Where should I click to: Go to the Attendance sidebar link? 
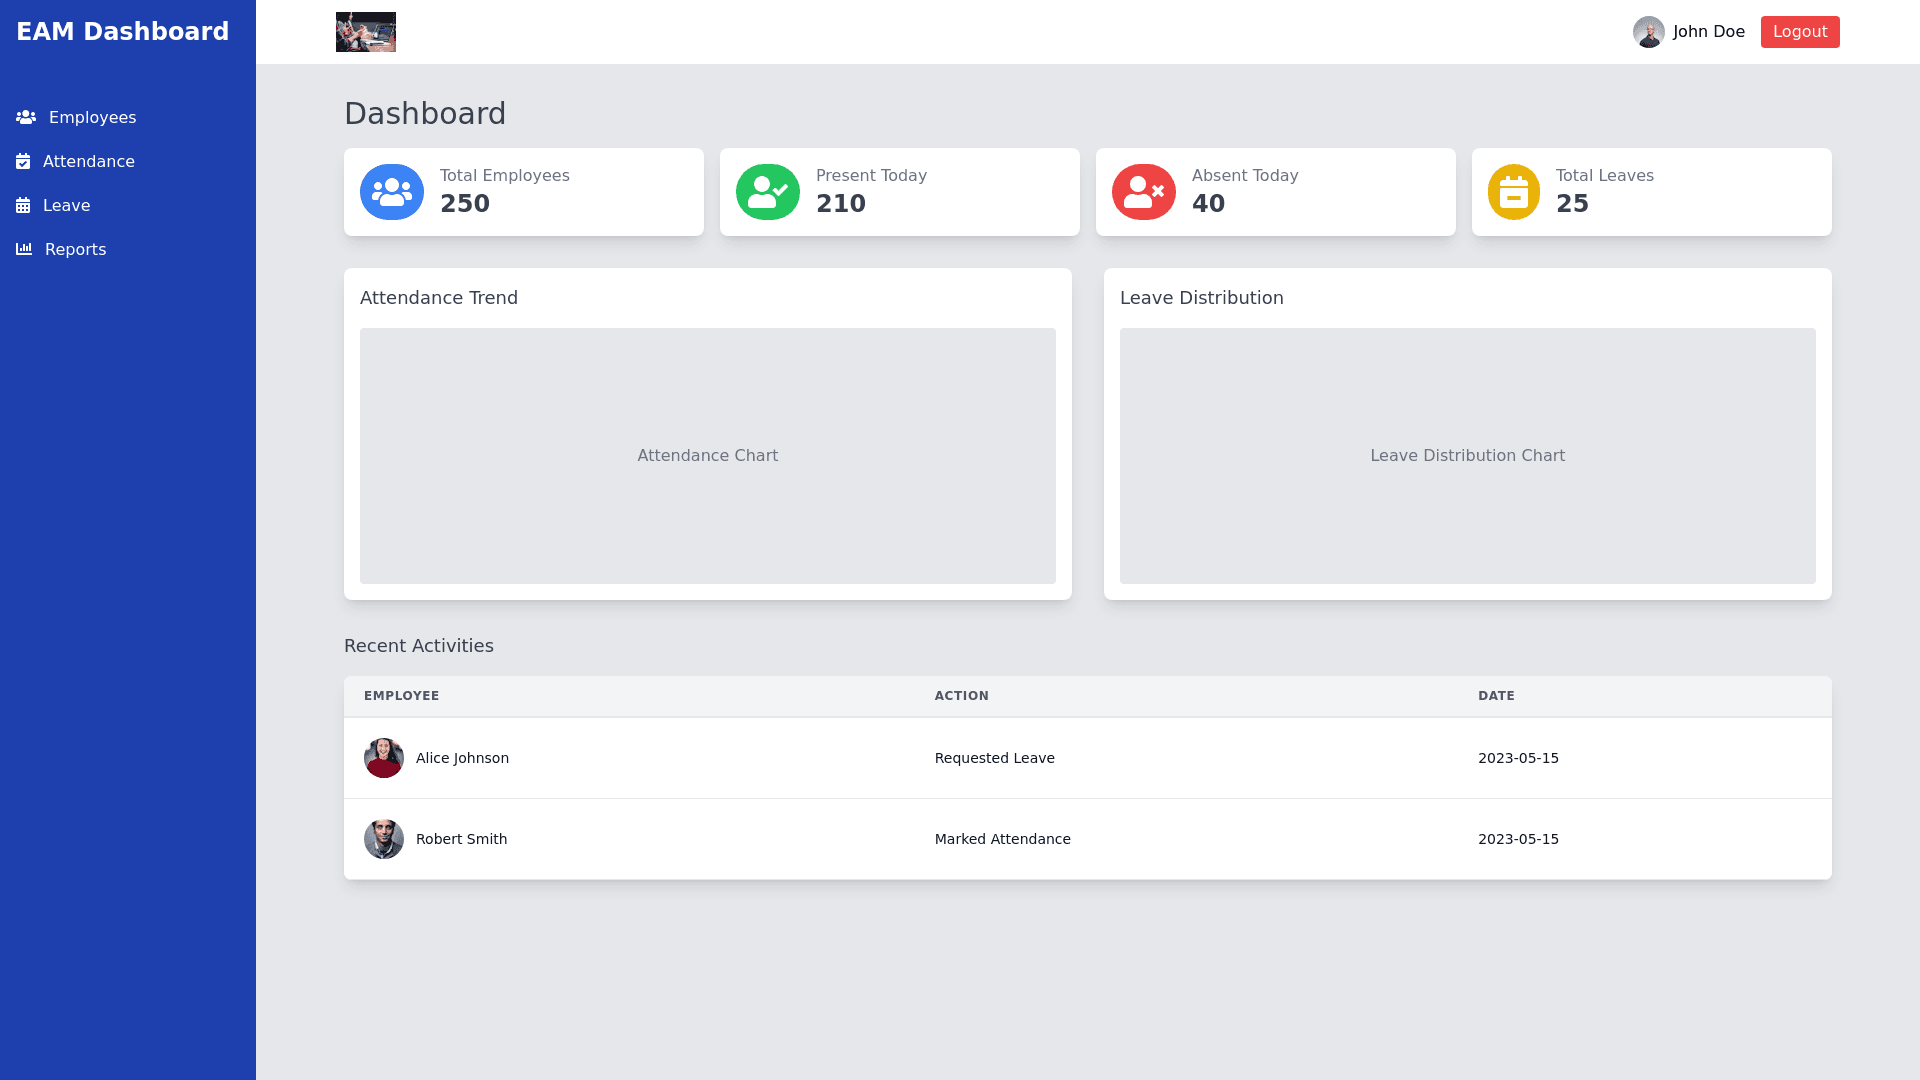pos(88,162)
